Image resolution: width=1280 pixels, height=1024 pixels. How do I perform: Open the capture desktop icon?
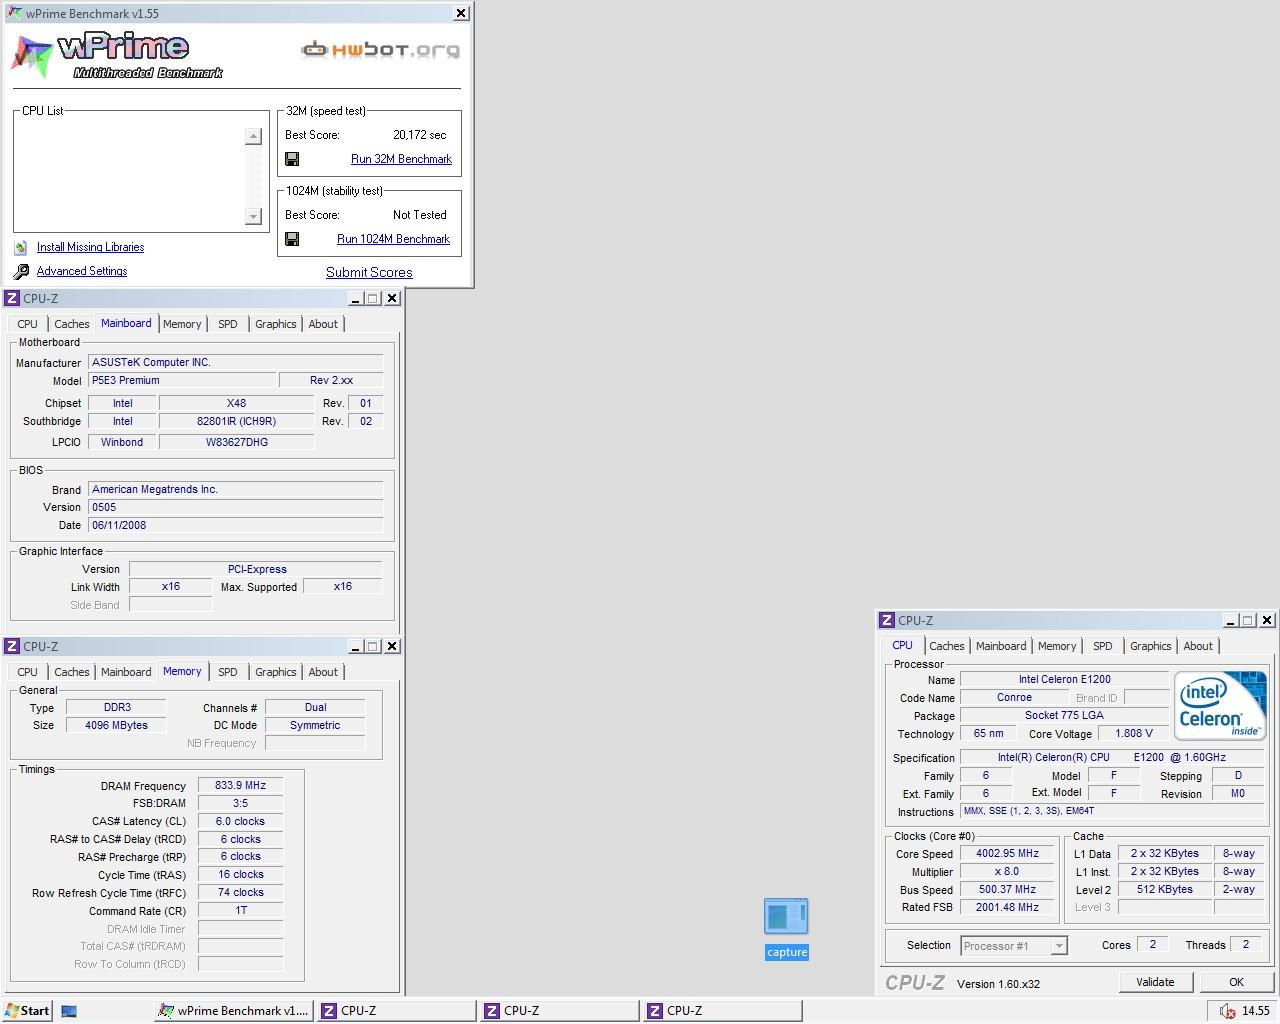(786, 928)
